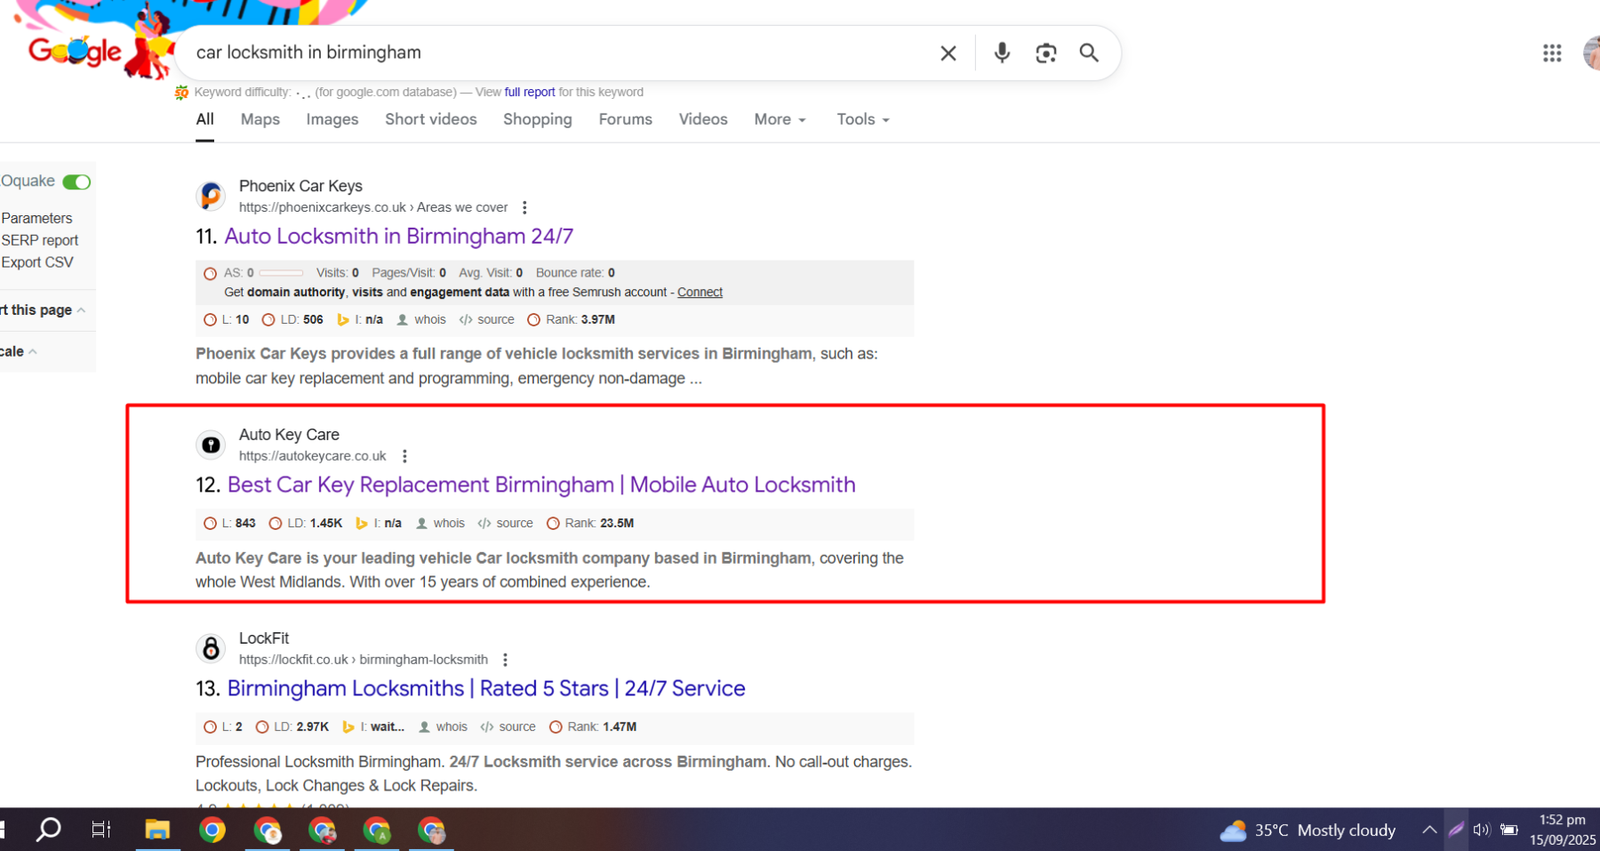Click inside the Google search field
The height and width of the screenshot is (851, 1600).
click(550, 53)
